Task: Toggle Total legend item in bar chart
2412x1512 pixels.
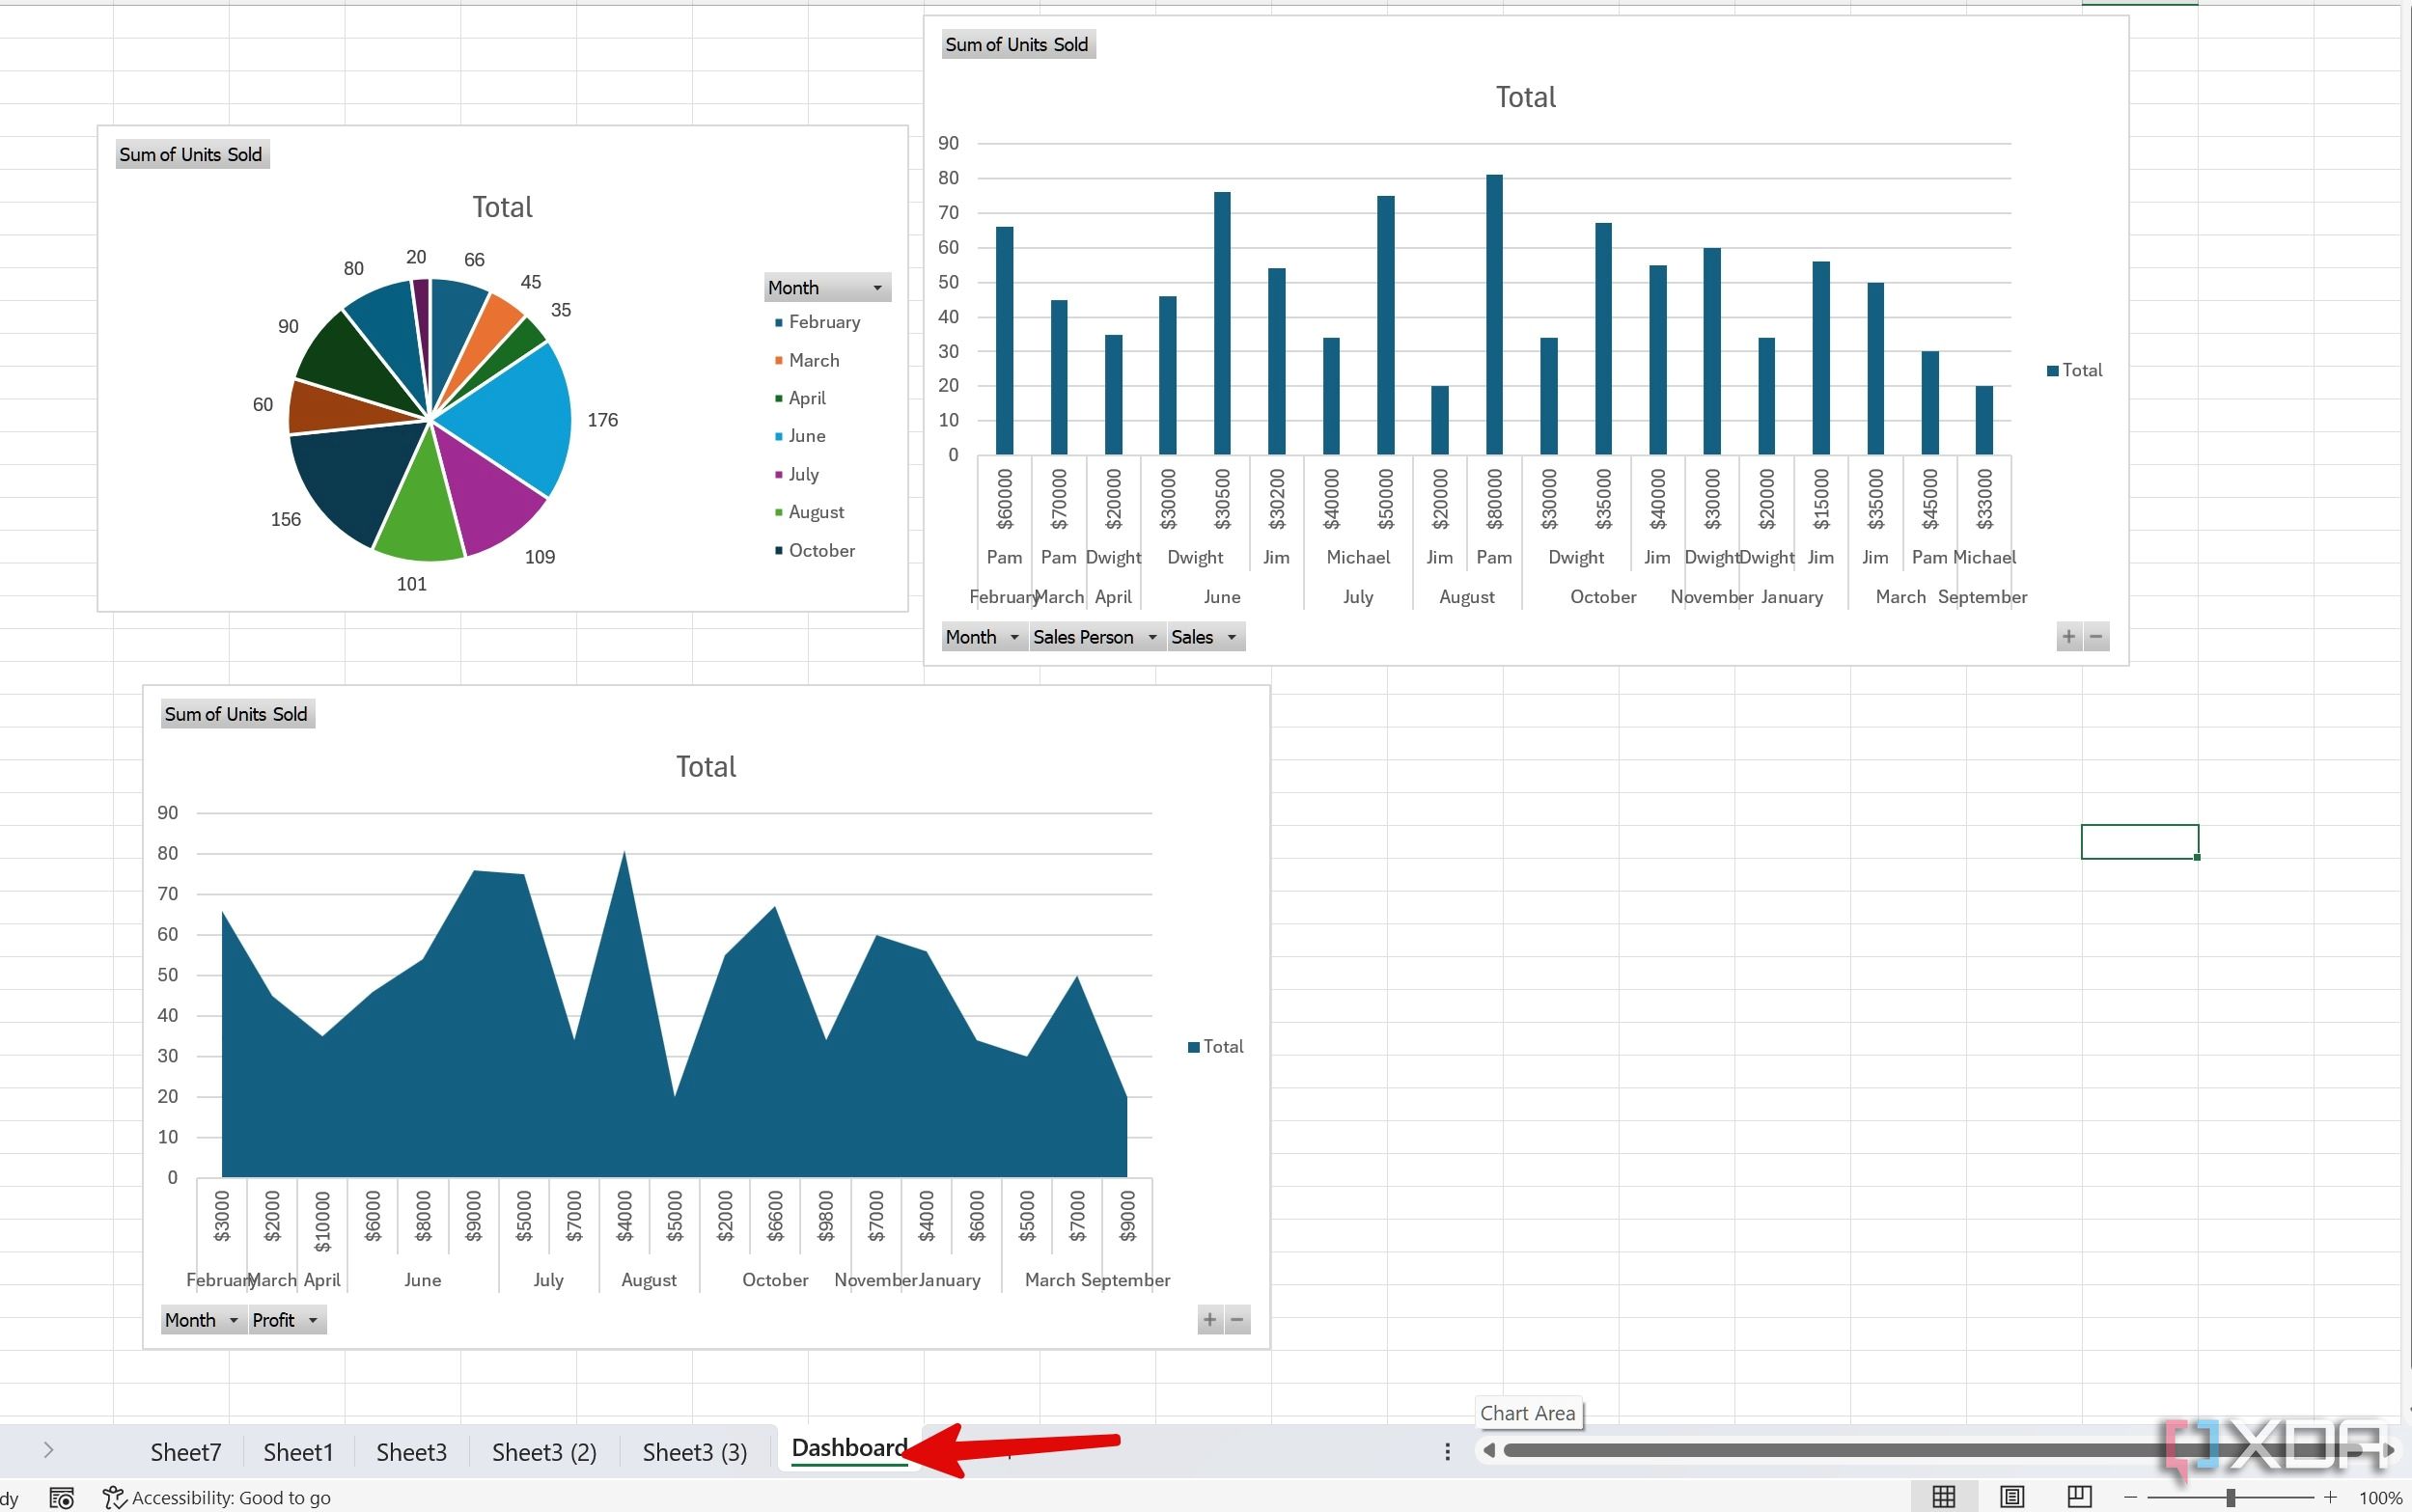Action: pos(2076,370)
